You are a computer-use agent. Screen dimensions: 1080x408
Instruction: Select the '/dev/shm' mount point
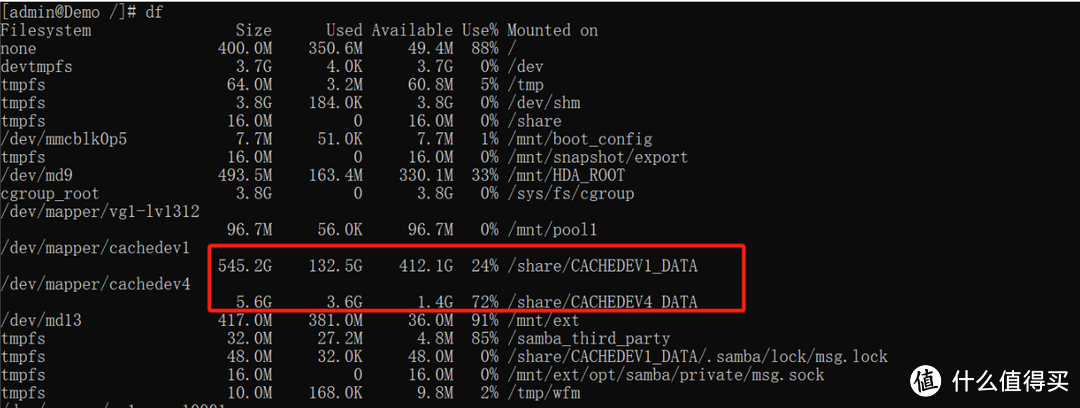[x=543, y=103]
